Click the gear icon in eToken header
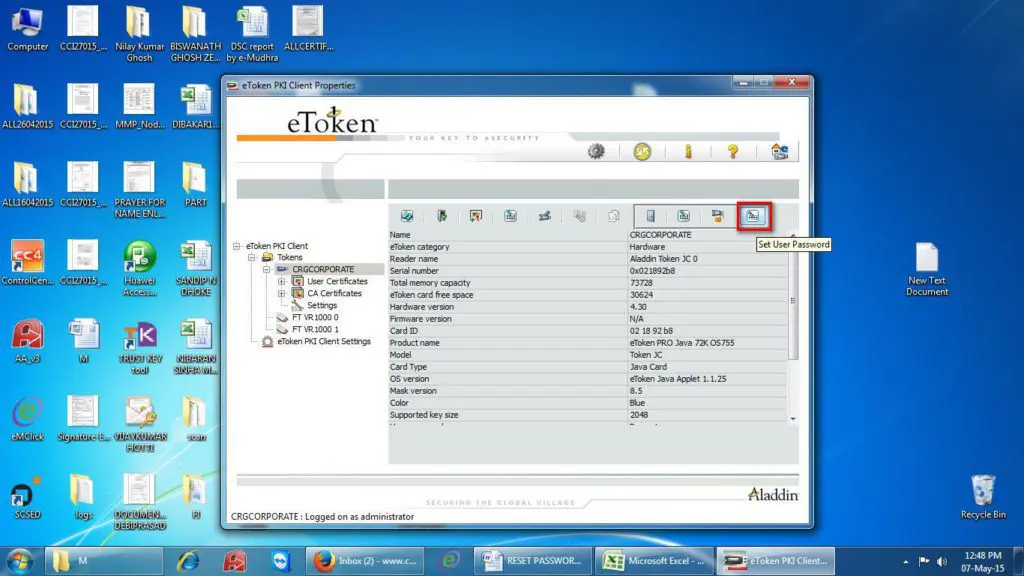The image size is (1024, 576). pos(597,152)
